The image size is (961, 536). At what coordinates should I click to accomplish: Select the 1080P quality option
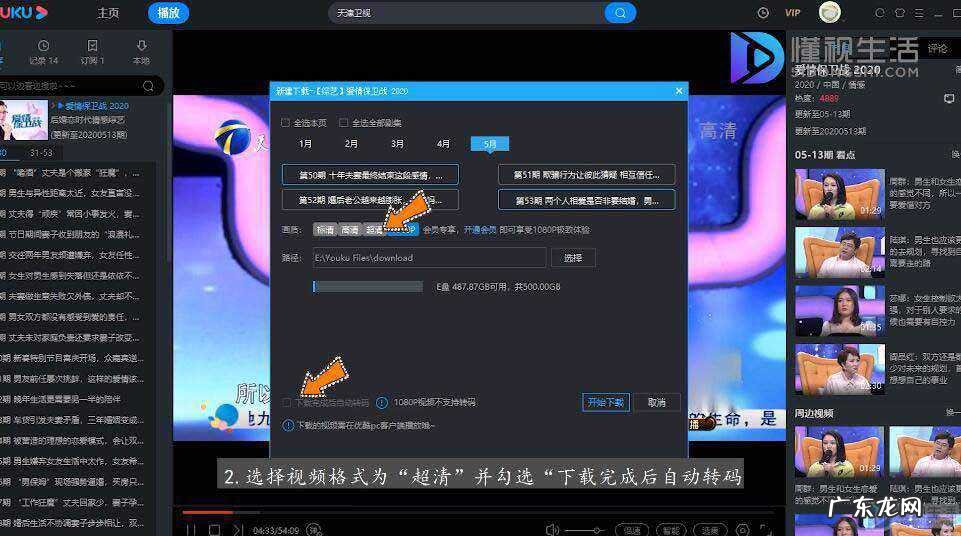[403, 230]
